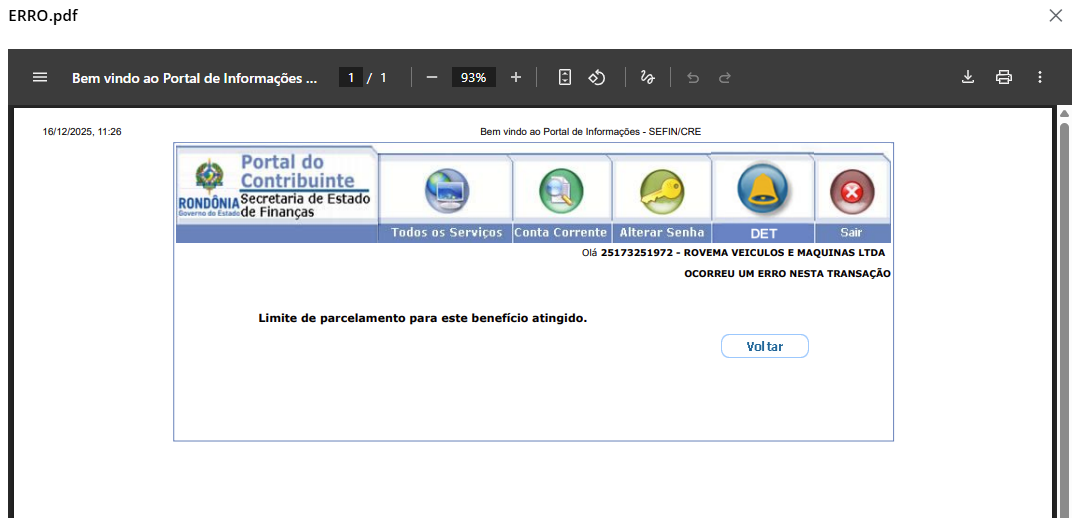1083x518 pixels.
Task: Click the zoom in plus button
Action: coord(516,77)
